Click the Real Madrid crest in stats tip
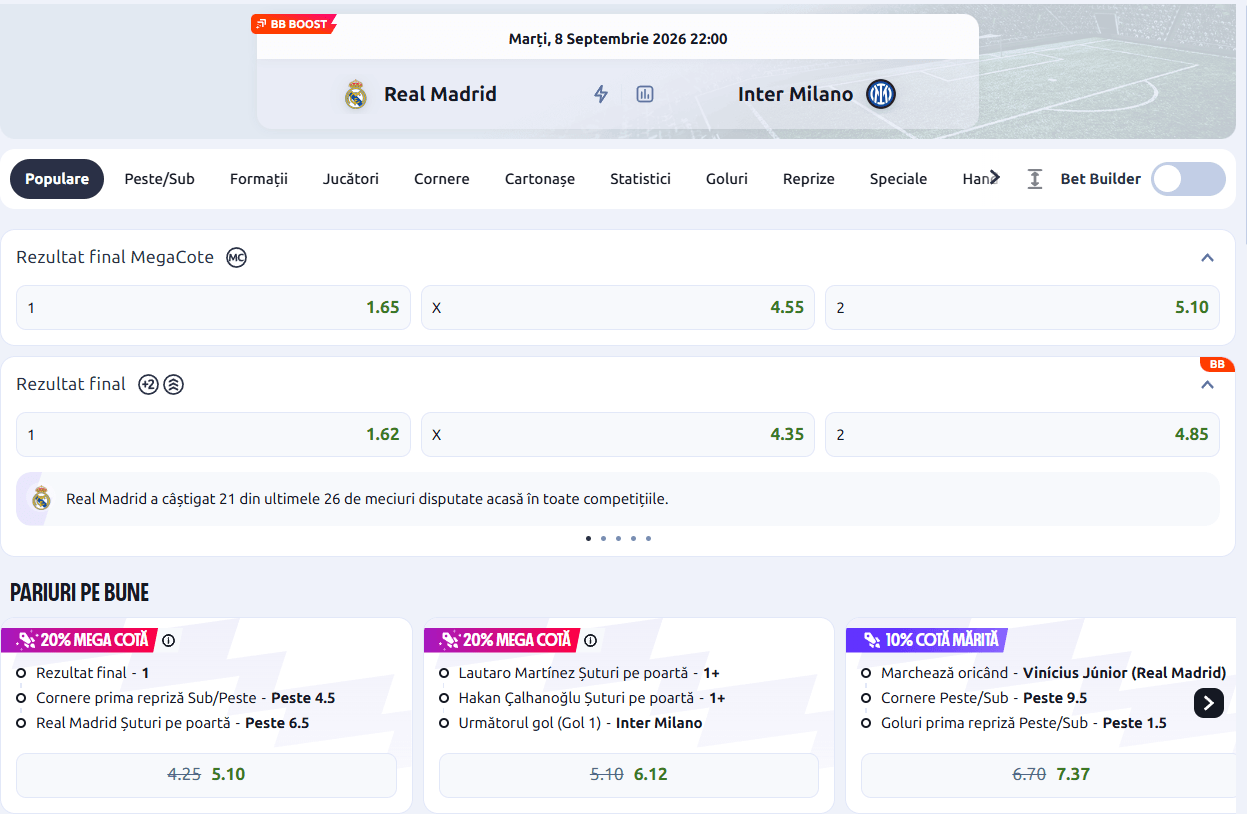The height and width of the screenshot is (814, 1247). [41, 498]
